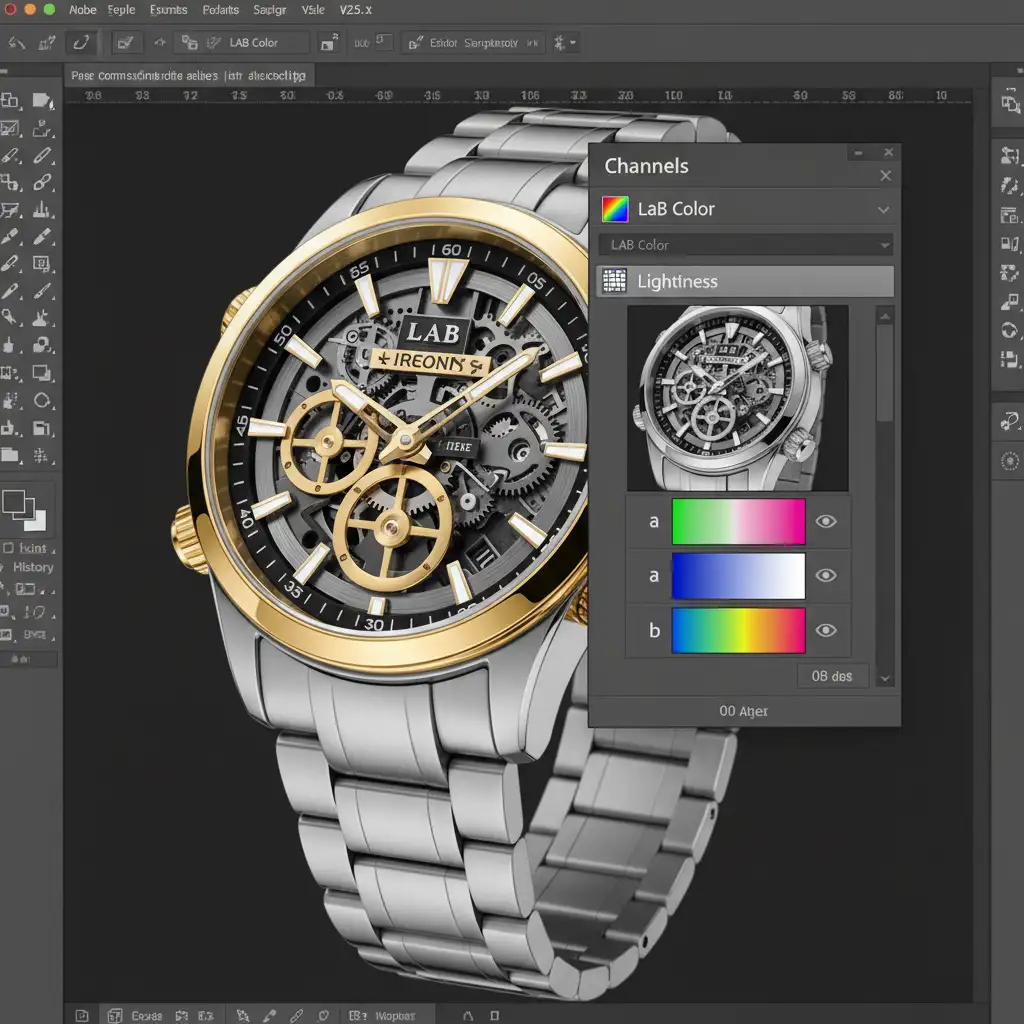The image size is (1024, 1024).
Task: Open the LAB Color dropdown in Channels panel
Action: coord(745,245)
